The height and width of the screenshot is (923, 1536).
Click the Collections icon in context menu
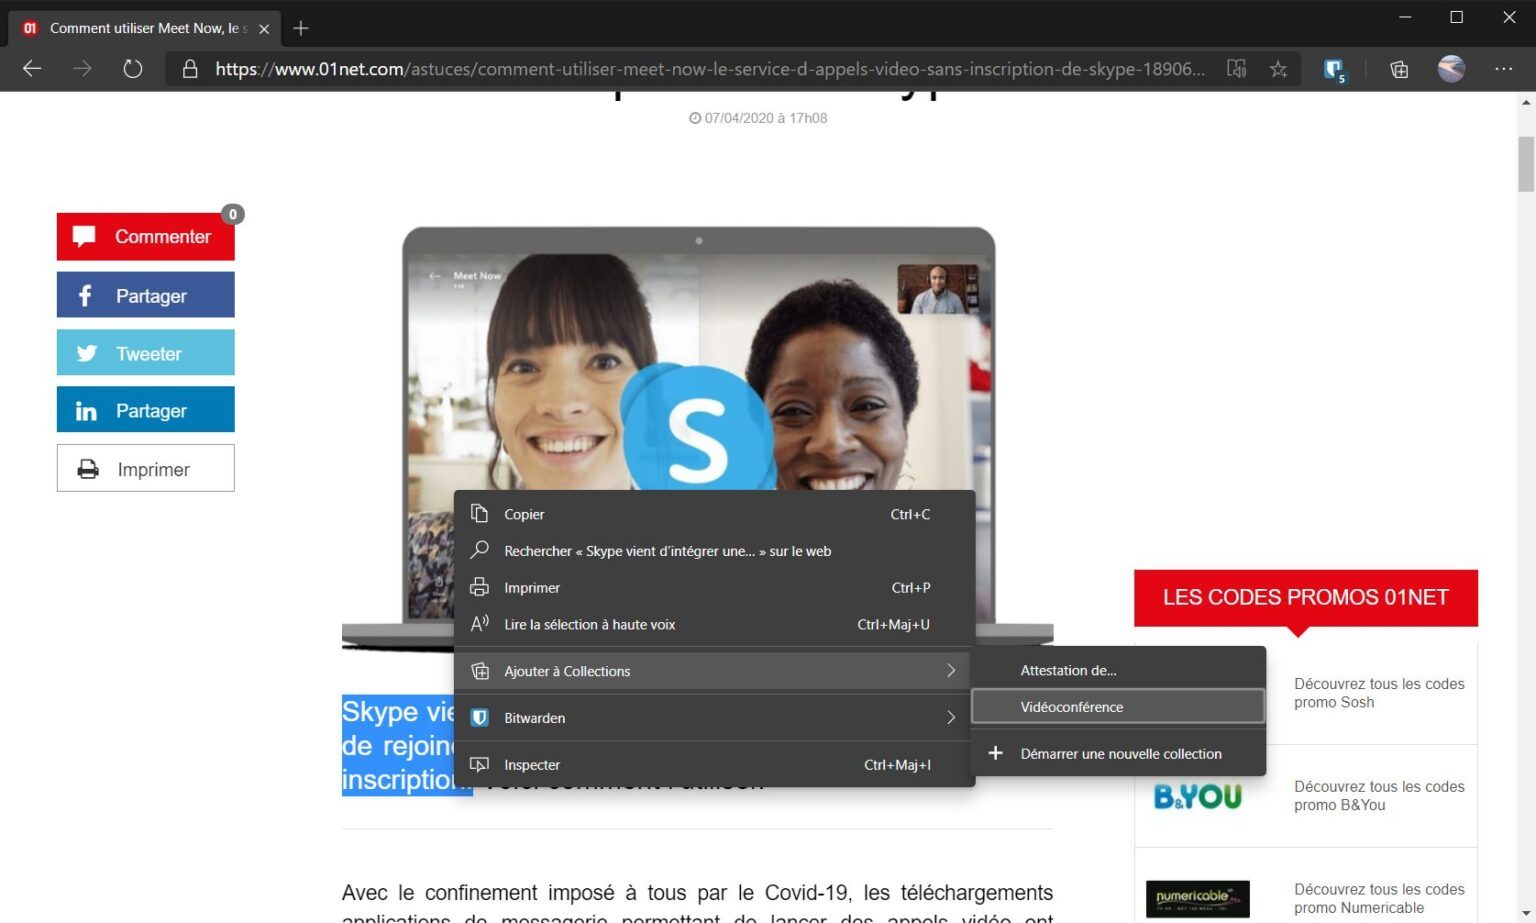[480, 671]
